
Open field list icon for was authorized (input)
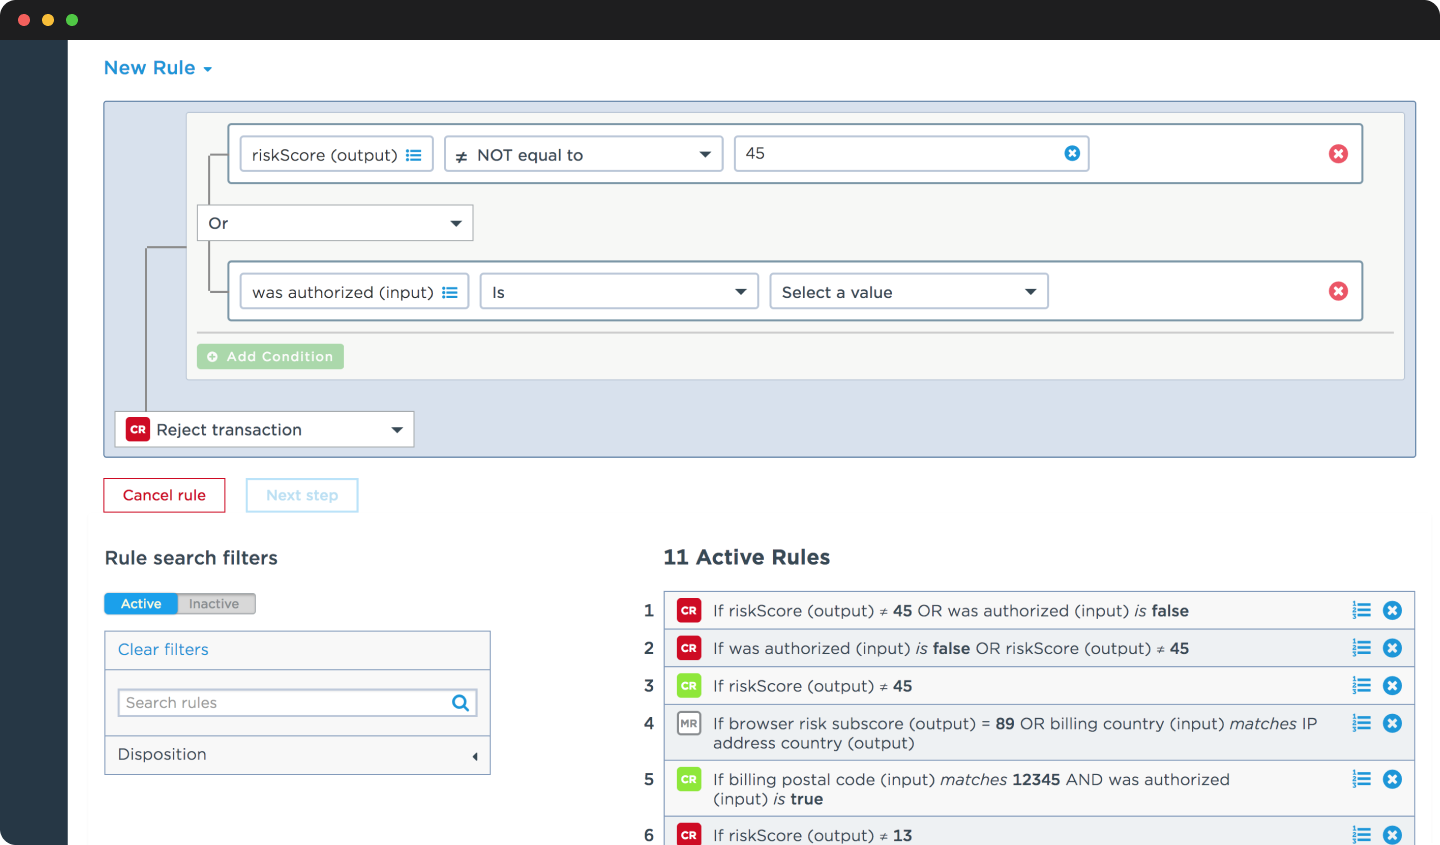click(450, 292)
